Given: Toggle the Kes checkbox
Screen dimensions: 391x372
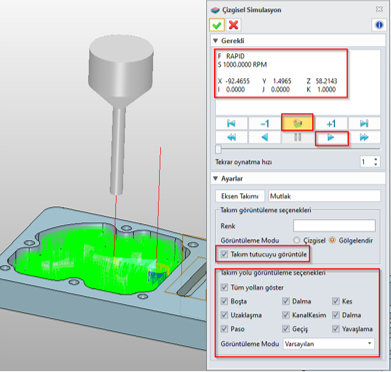Looking at the screenshot, I should [336, 301].
